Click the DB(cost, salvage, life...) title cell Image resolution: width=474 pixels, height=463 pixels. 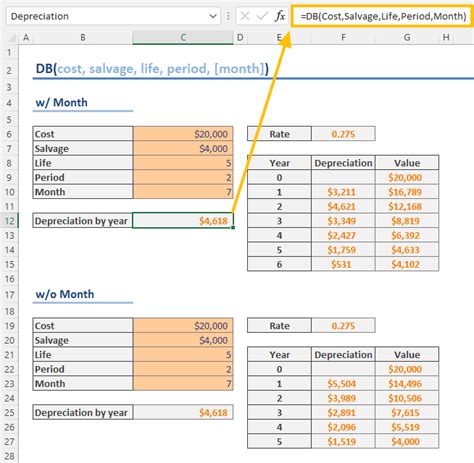[x=152, y=69]
